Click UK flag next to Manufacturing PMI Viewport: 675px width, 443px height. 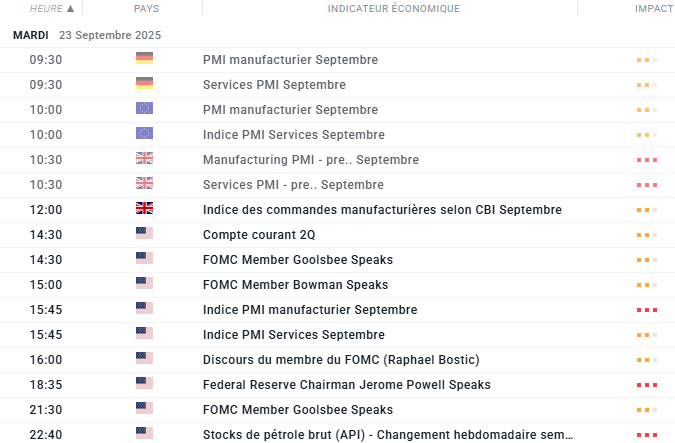point(144,159)
